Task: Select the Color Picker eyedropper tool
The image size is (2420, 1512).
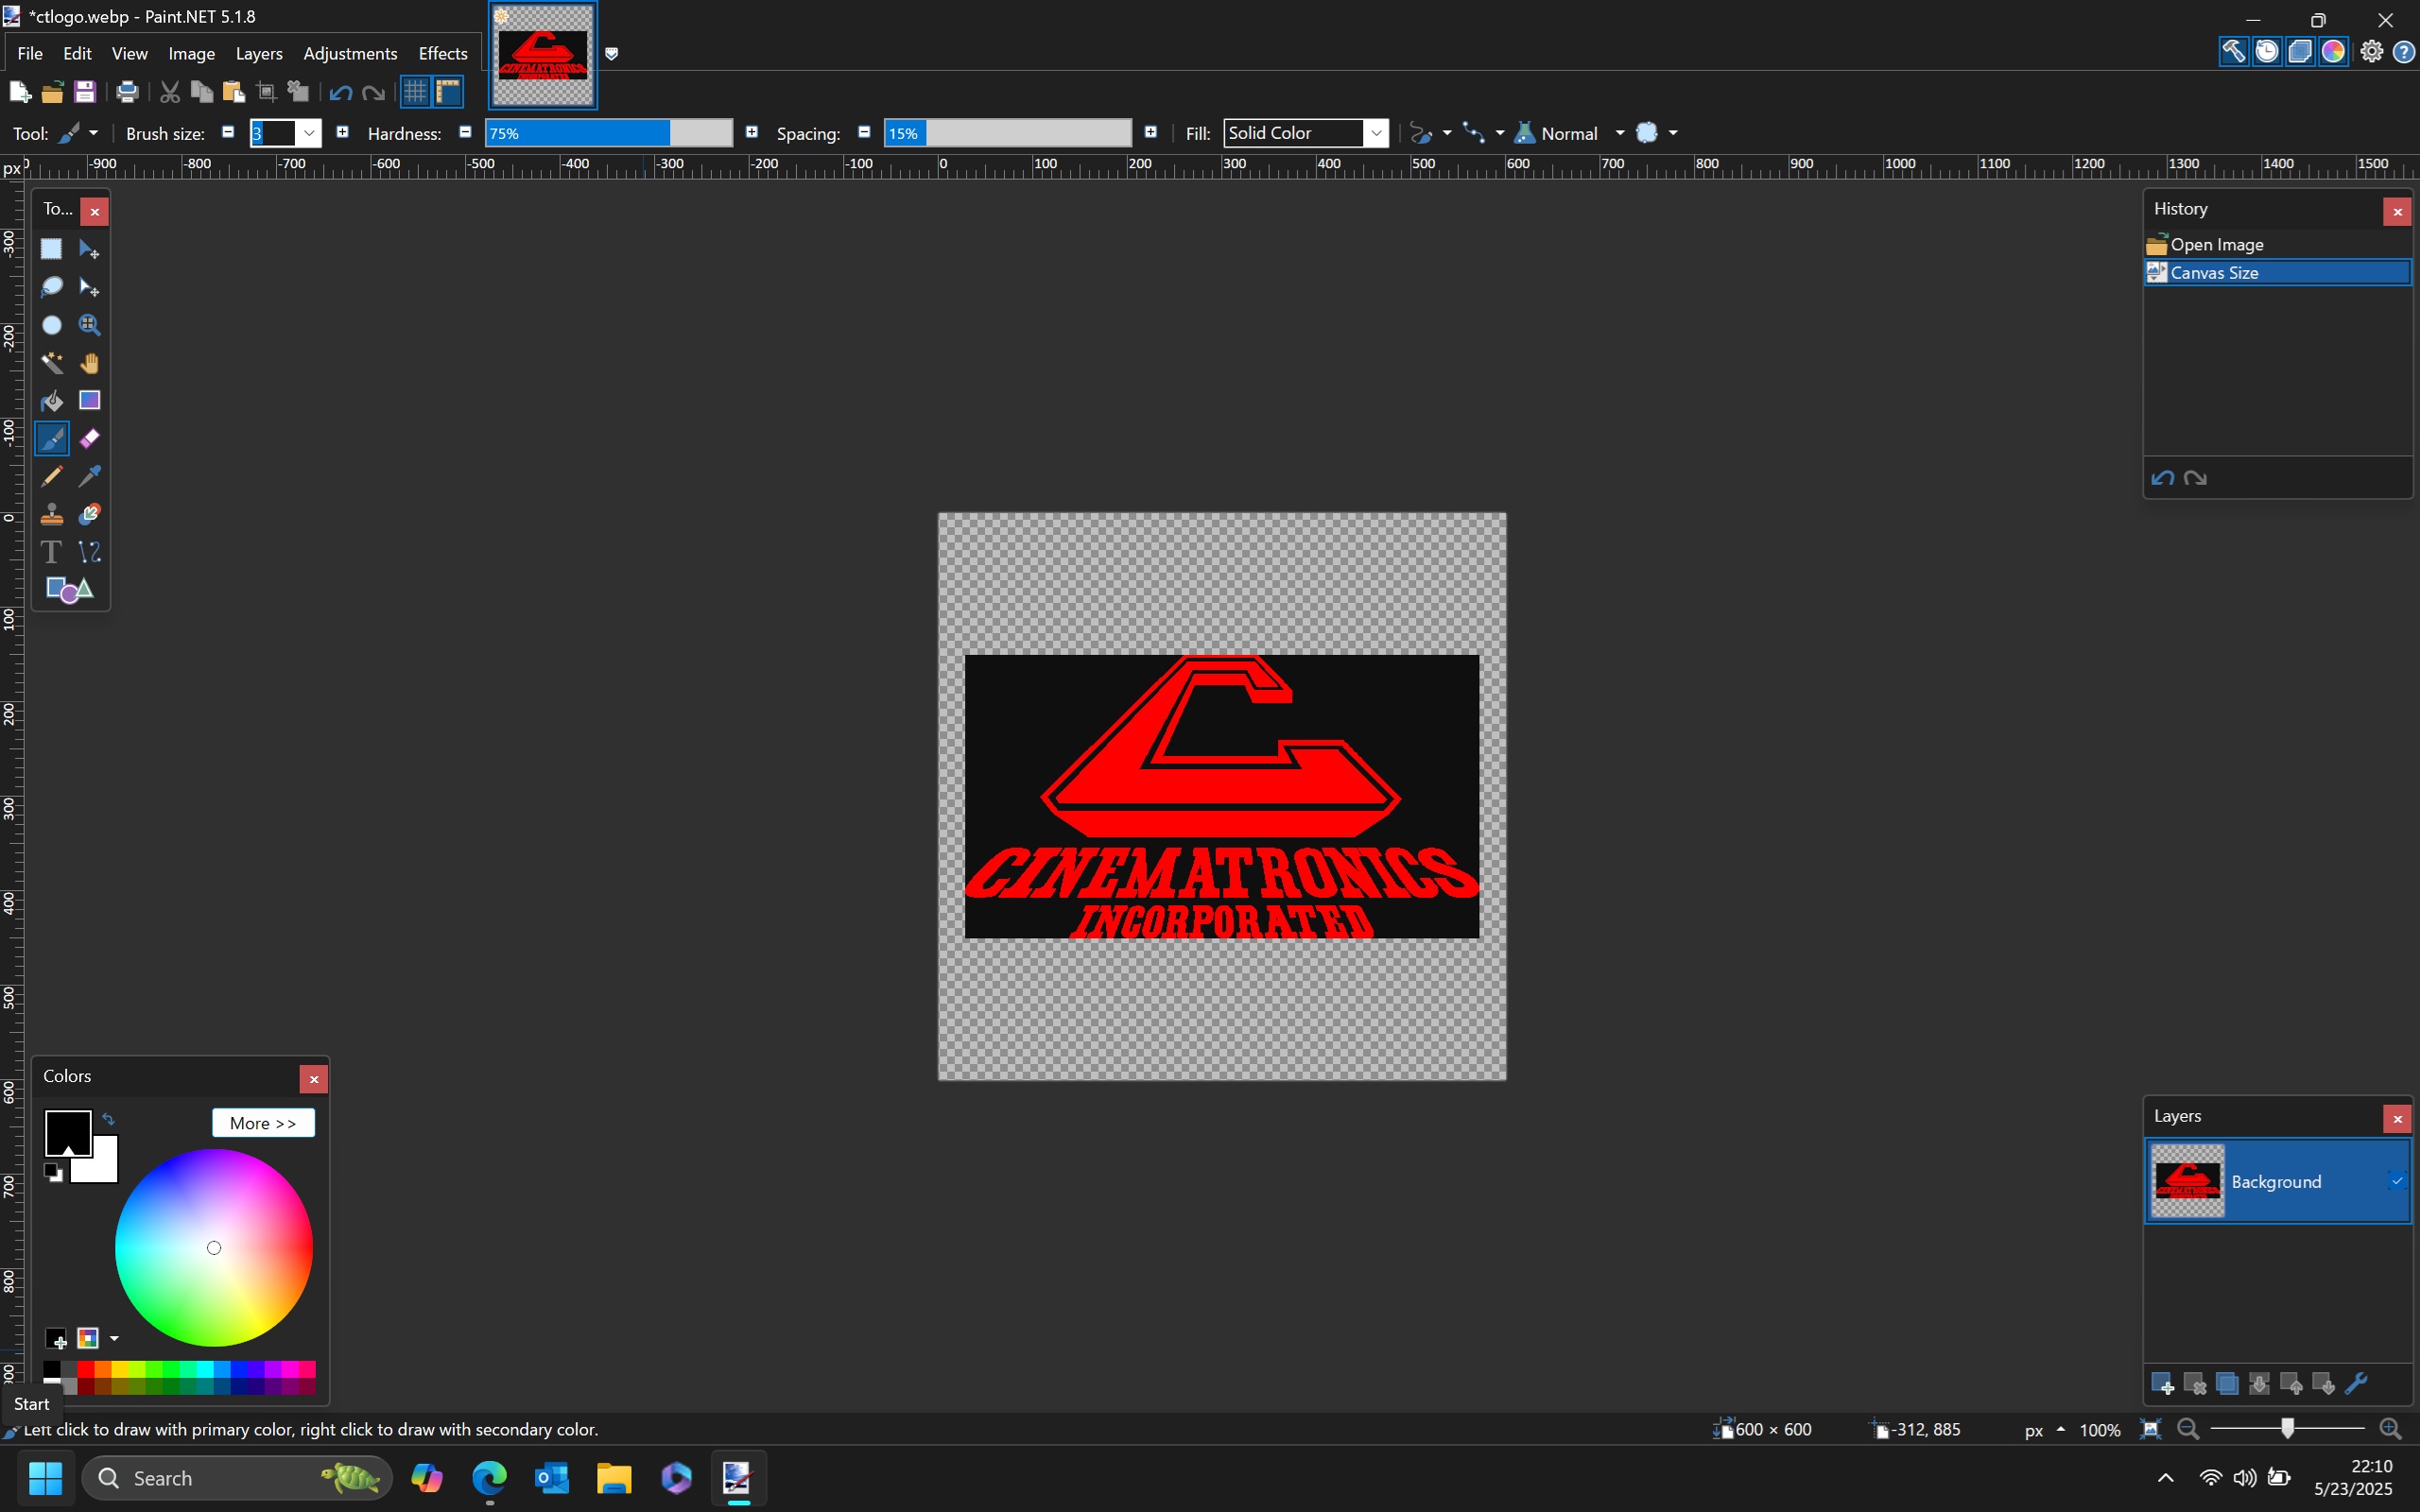Action: click(90, 477)
